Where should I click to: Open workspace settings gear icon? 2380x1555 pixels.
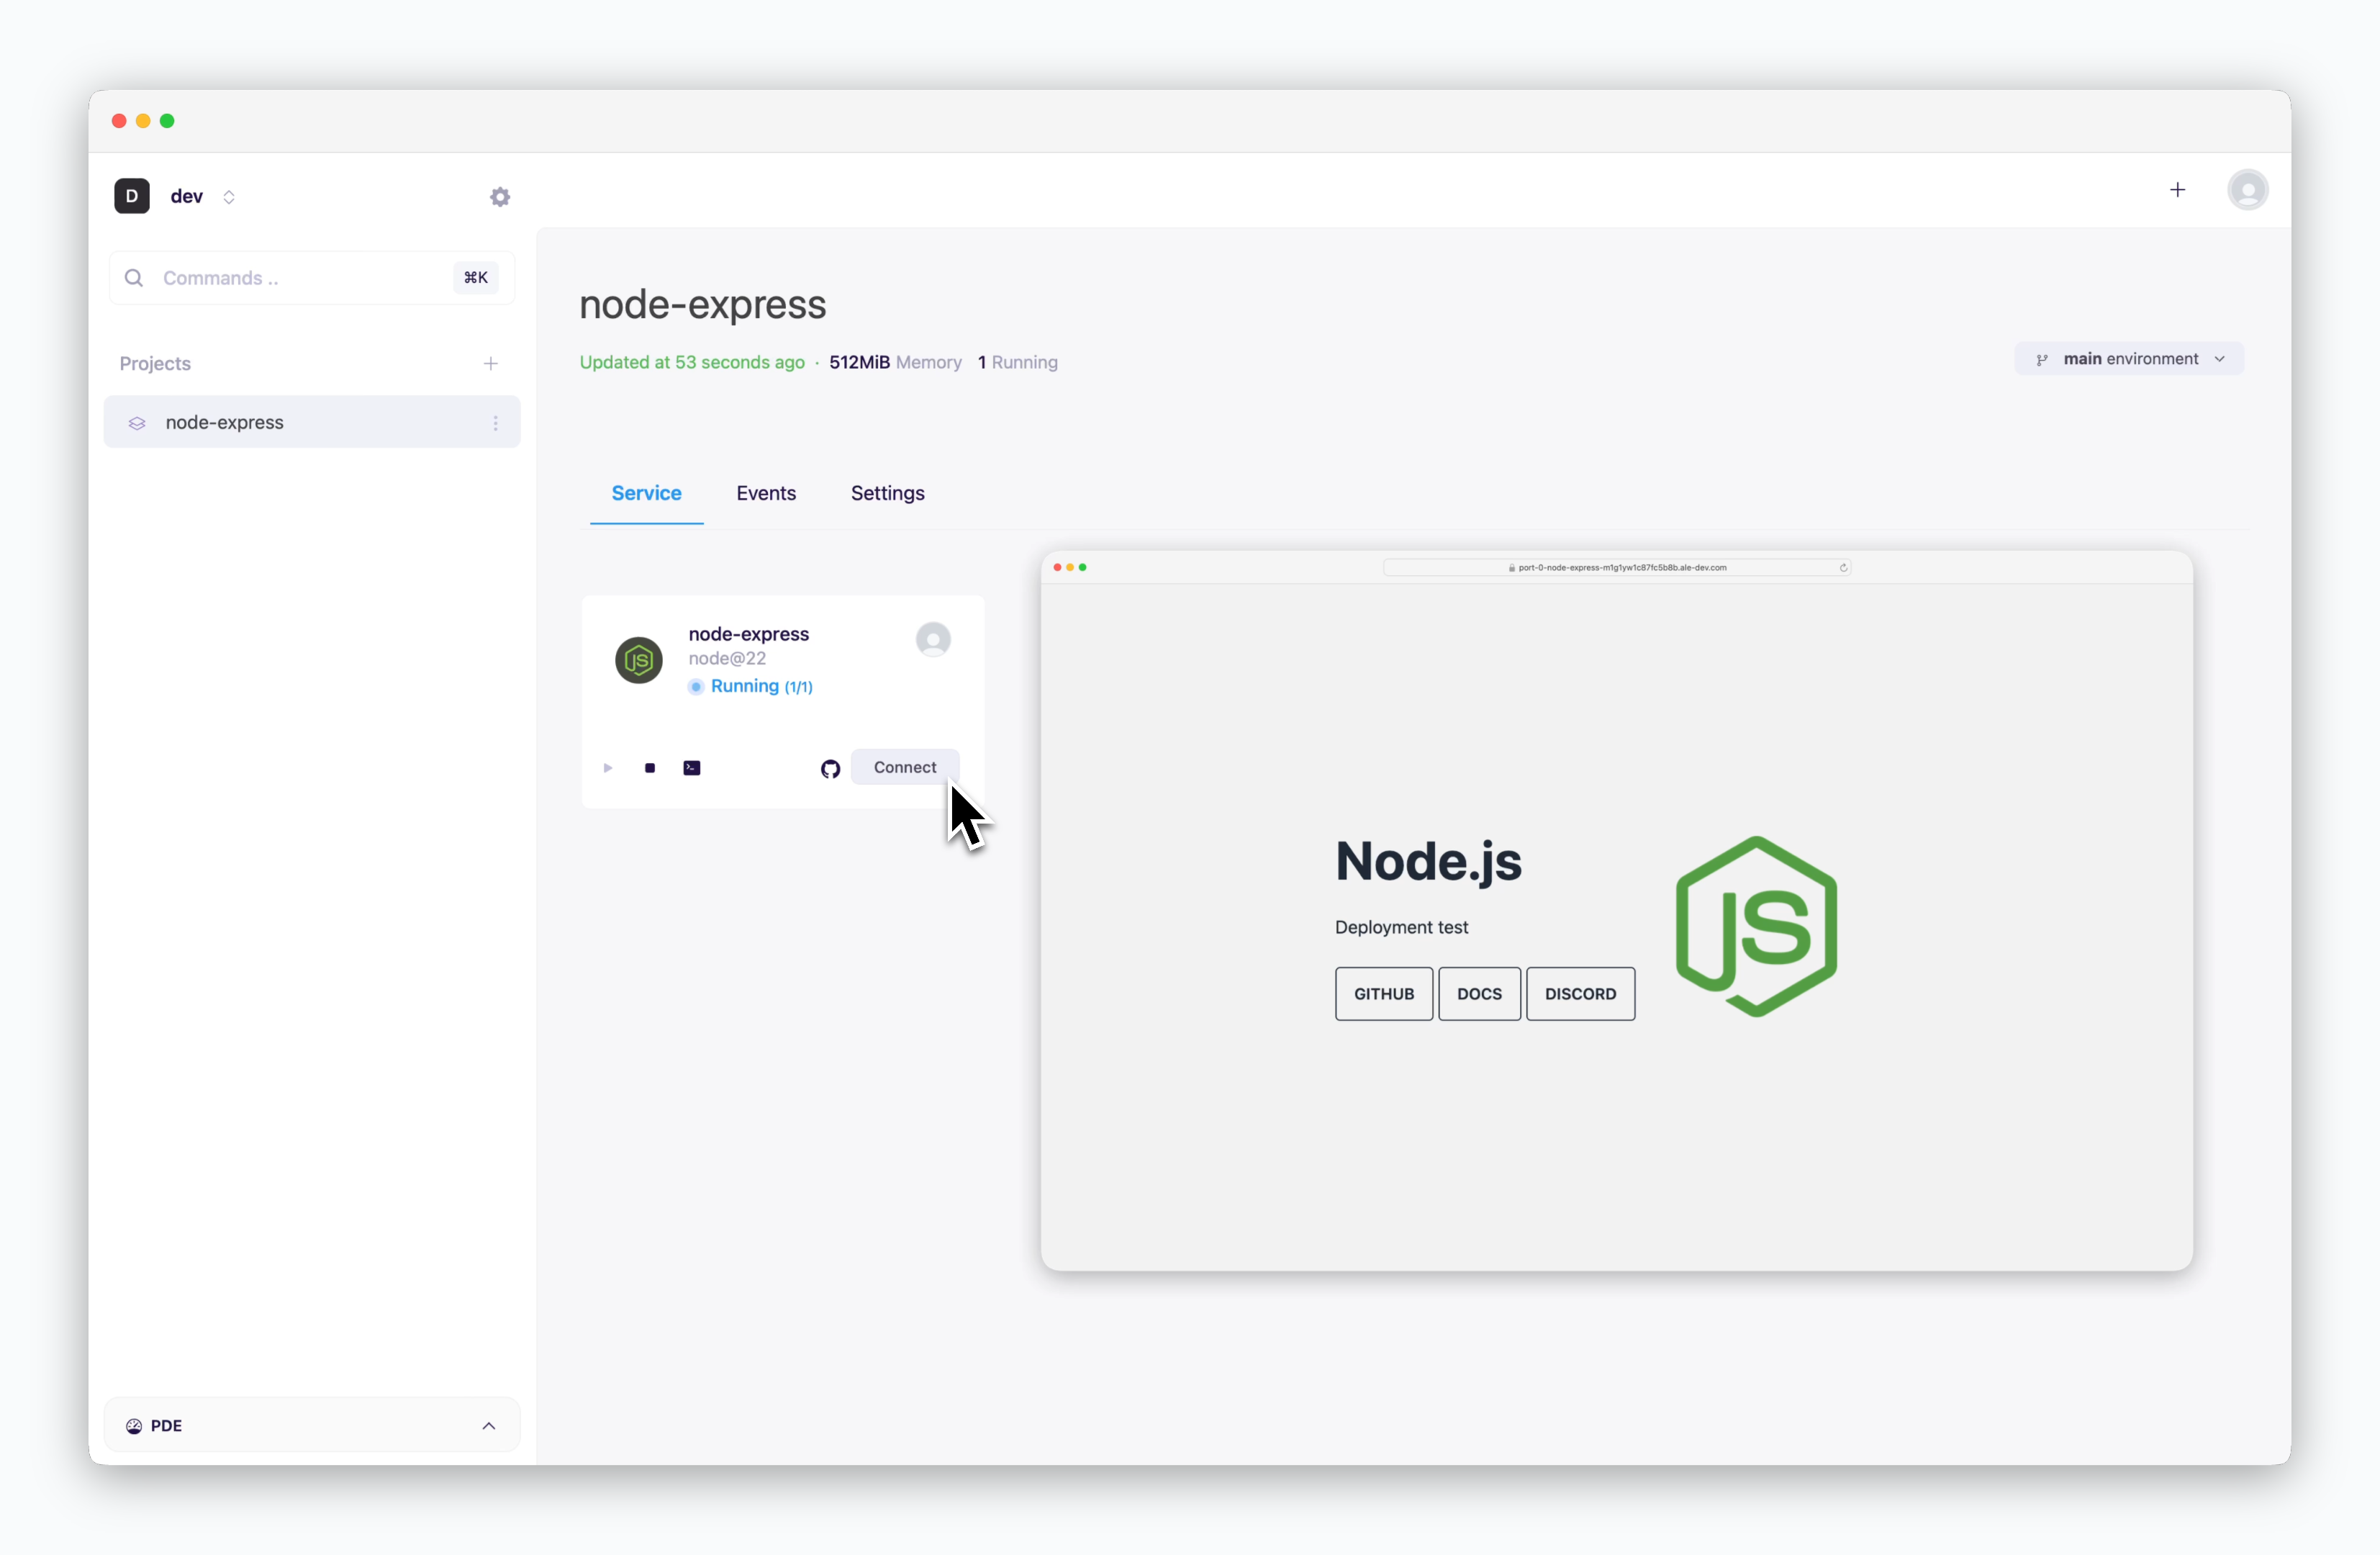coord(500,197)
